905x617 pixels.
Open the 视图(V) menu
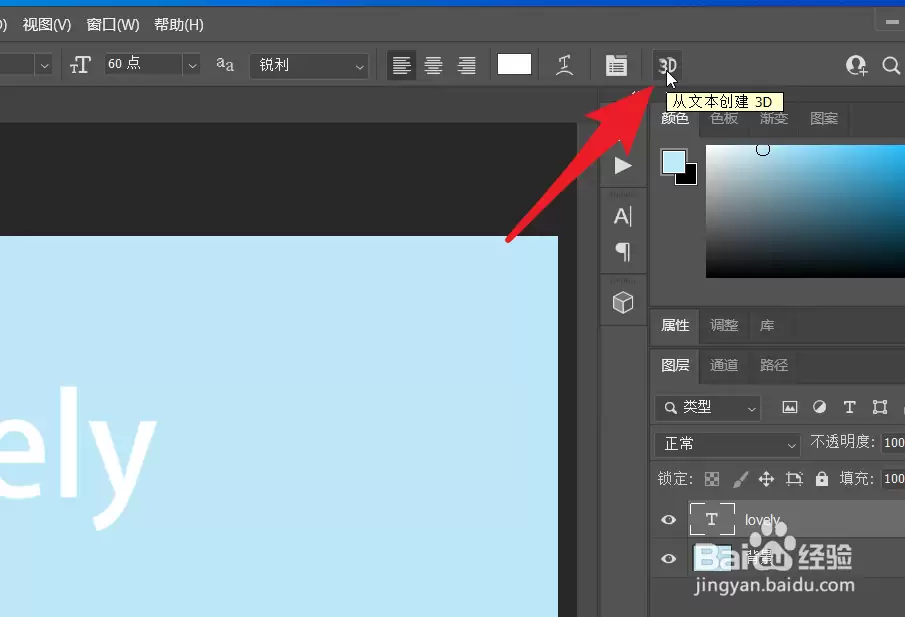(x=47, y=25)
